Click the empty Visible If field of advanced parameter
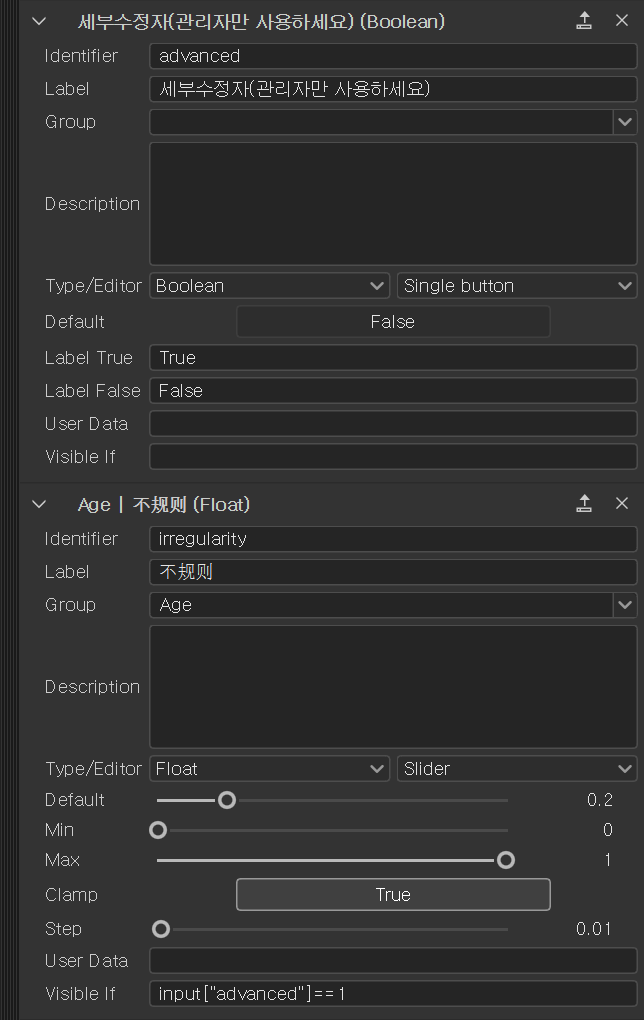 click(393, 457)
